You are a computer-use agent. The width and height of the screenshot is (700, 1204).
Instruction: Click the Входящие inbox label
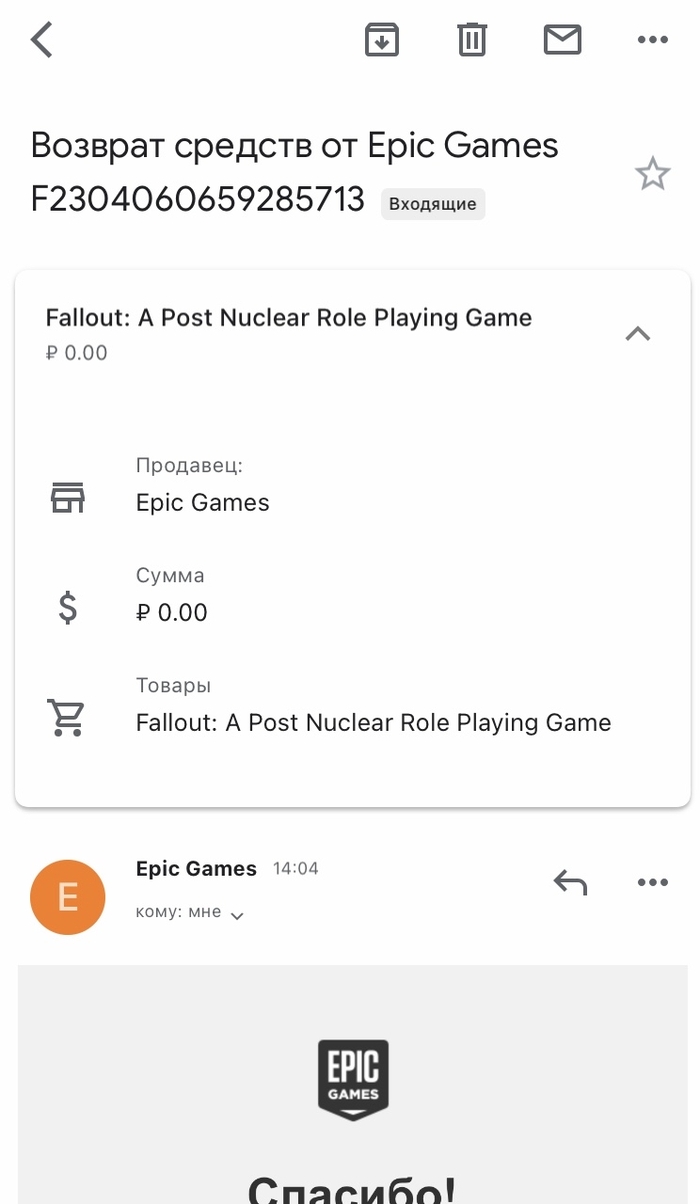(x=432, y=204)
